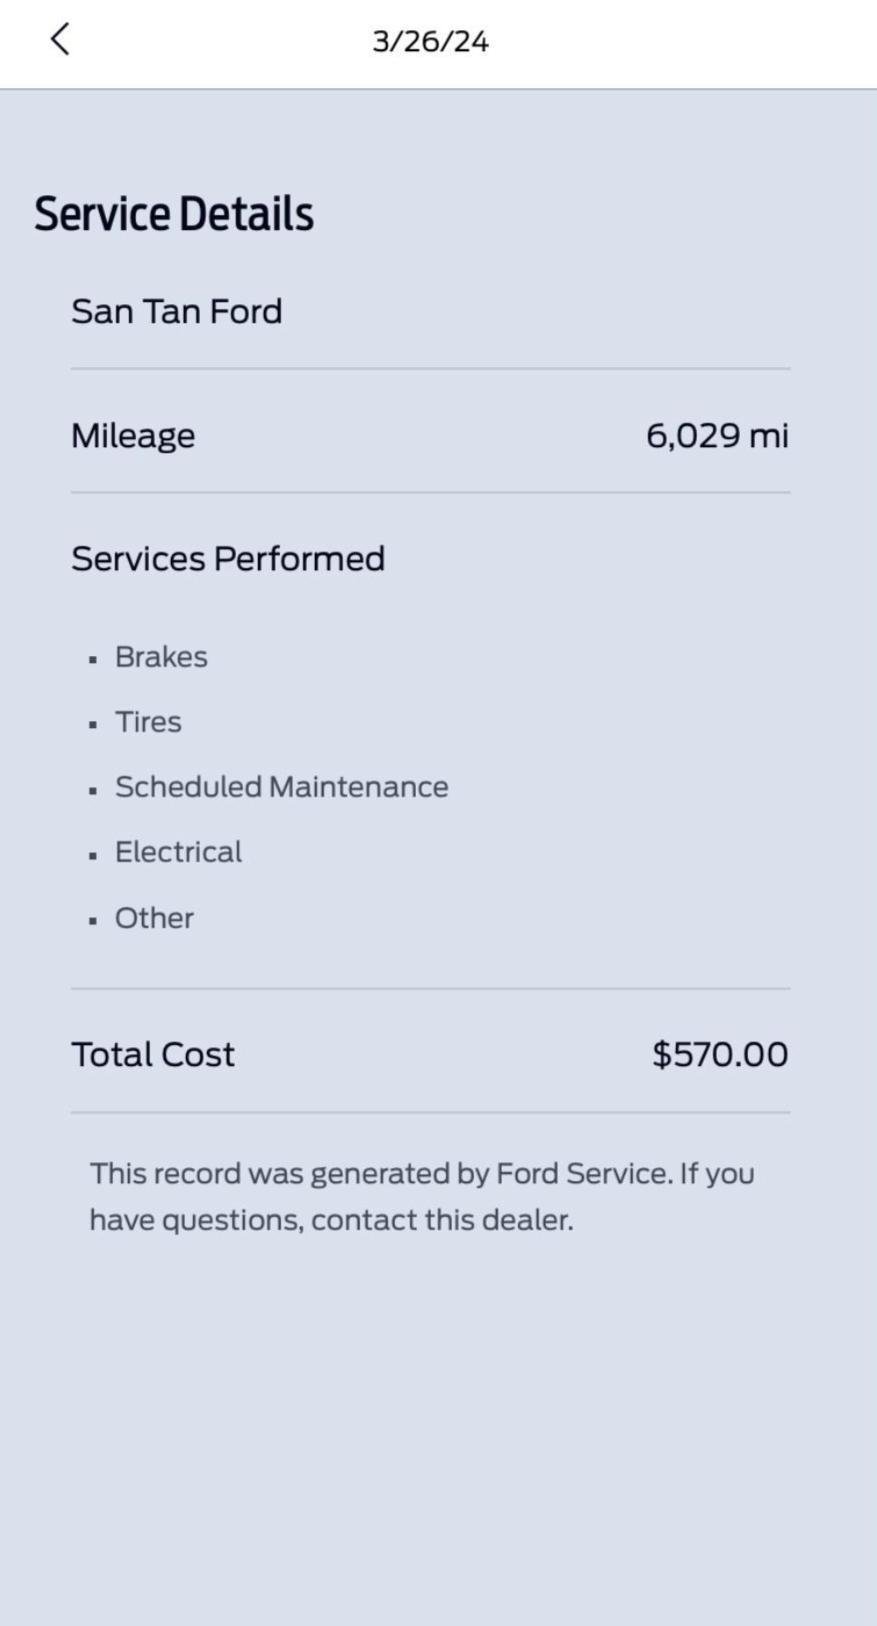Tap the 3/26/24 date title
Viewport: 877px width, 1626px height.
tap(430, 42)
